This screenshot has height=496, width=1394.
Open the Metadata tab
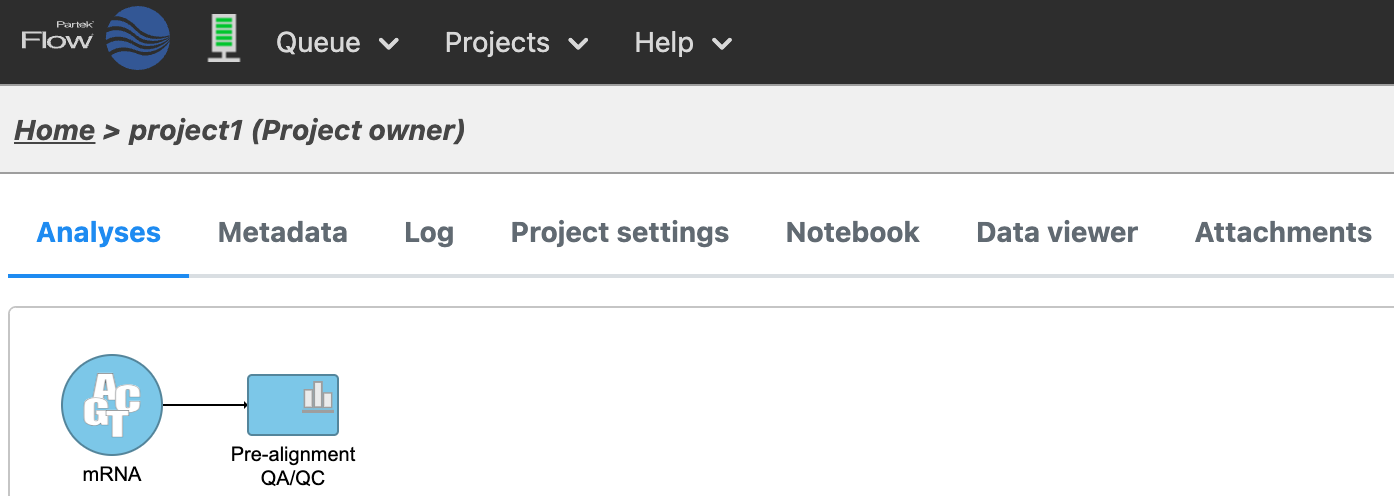click(283, 233)
